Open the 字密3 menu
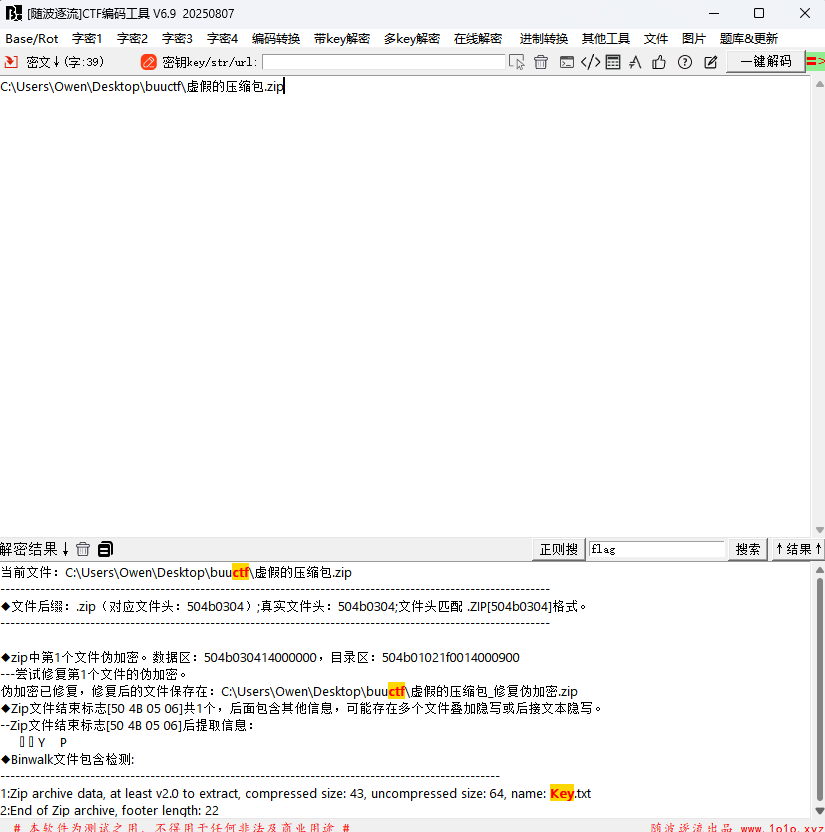This screenshot has height=832, width=825. 177,39
